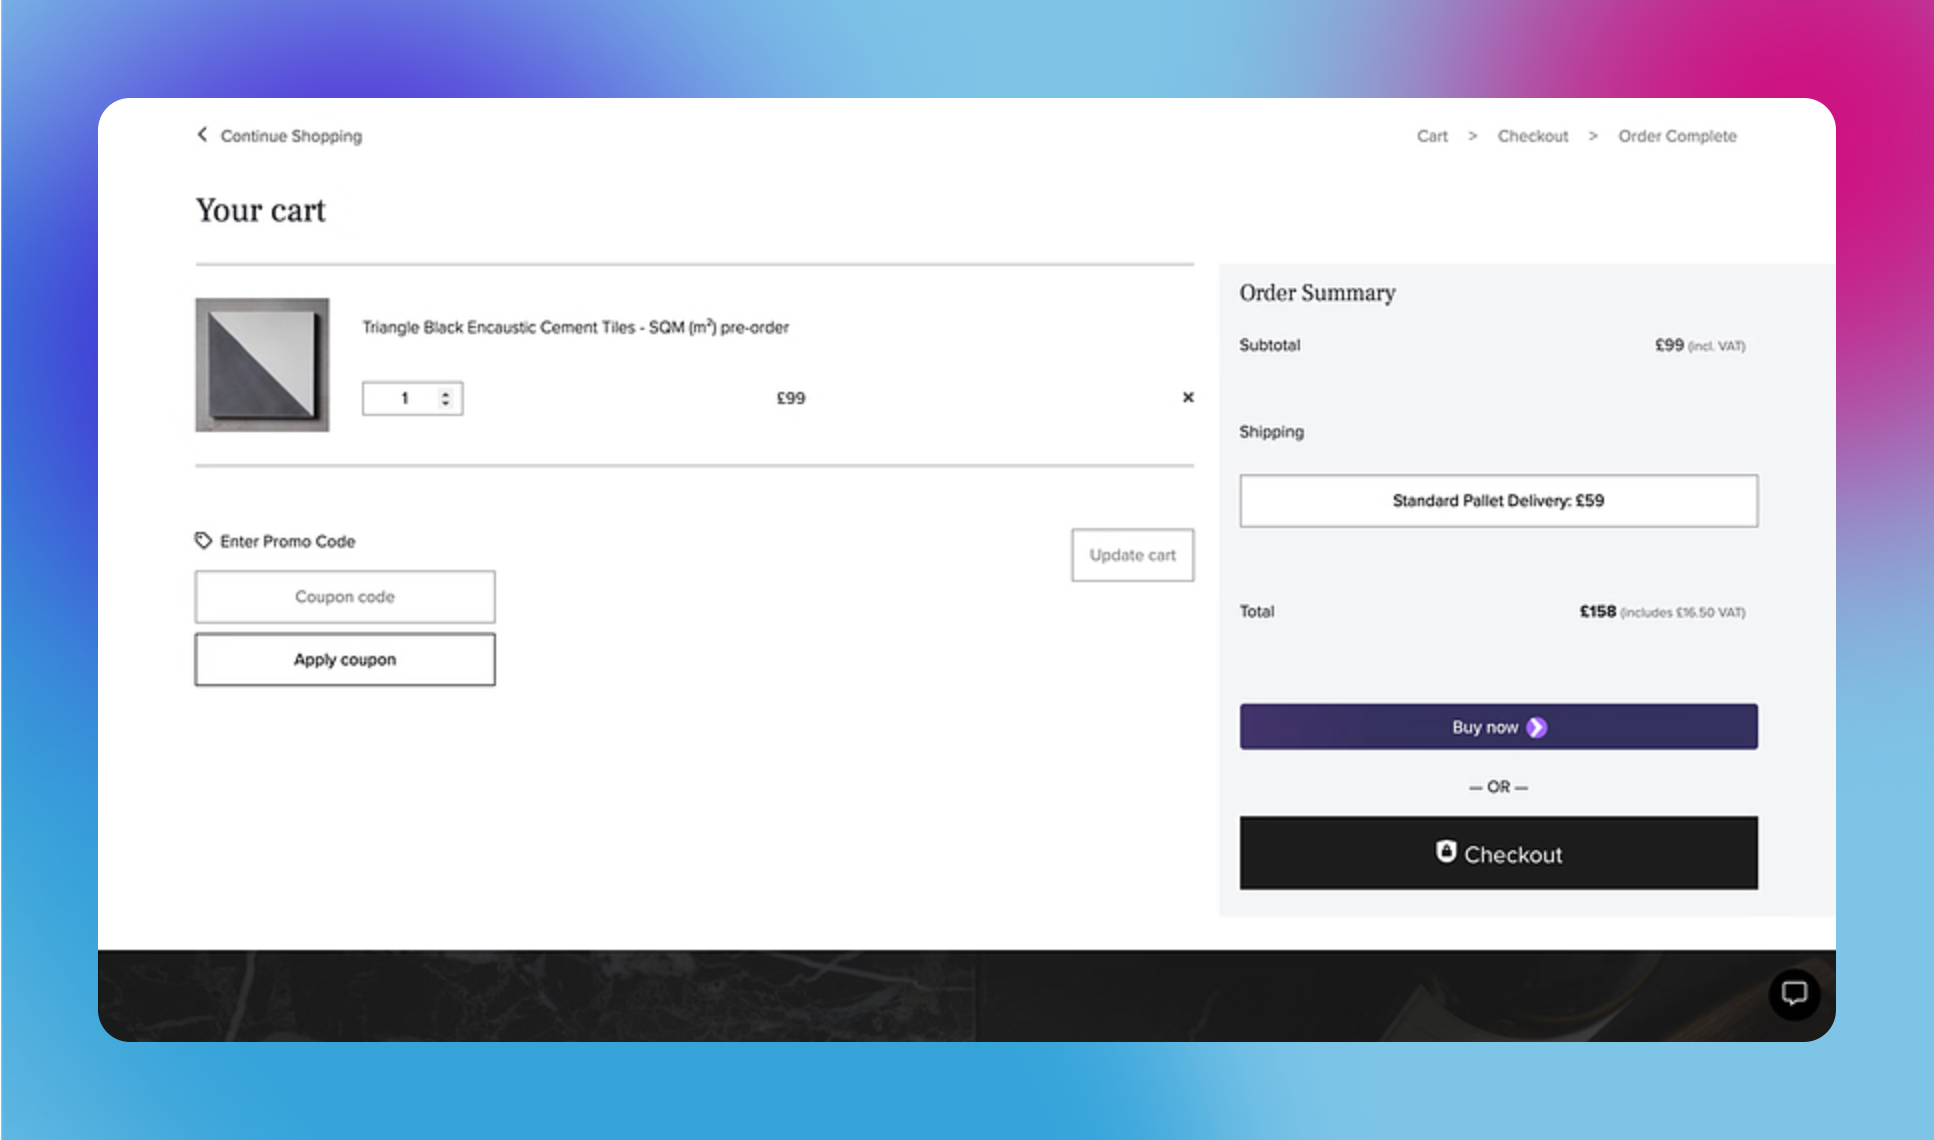Go to the Cart breadcrumb step

click(1432, 136)
